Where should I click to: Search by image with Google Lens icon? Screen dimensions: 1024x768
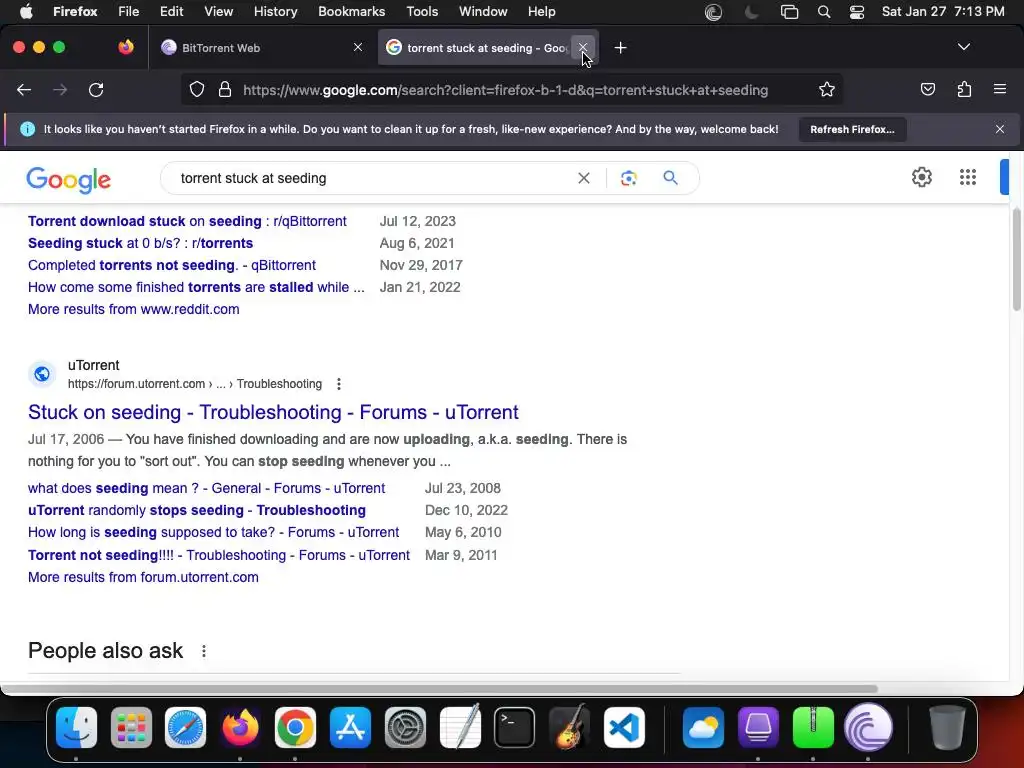pos(628,178)
